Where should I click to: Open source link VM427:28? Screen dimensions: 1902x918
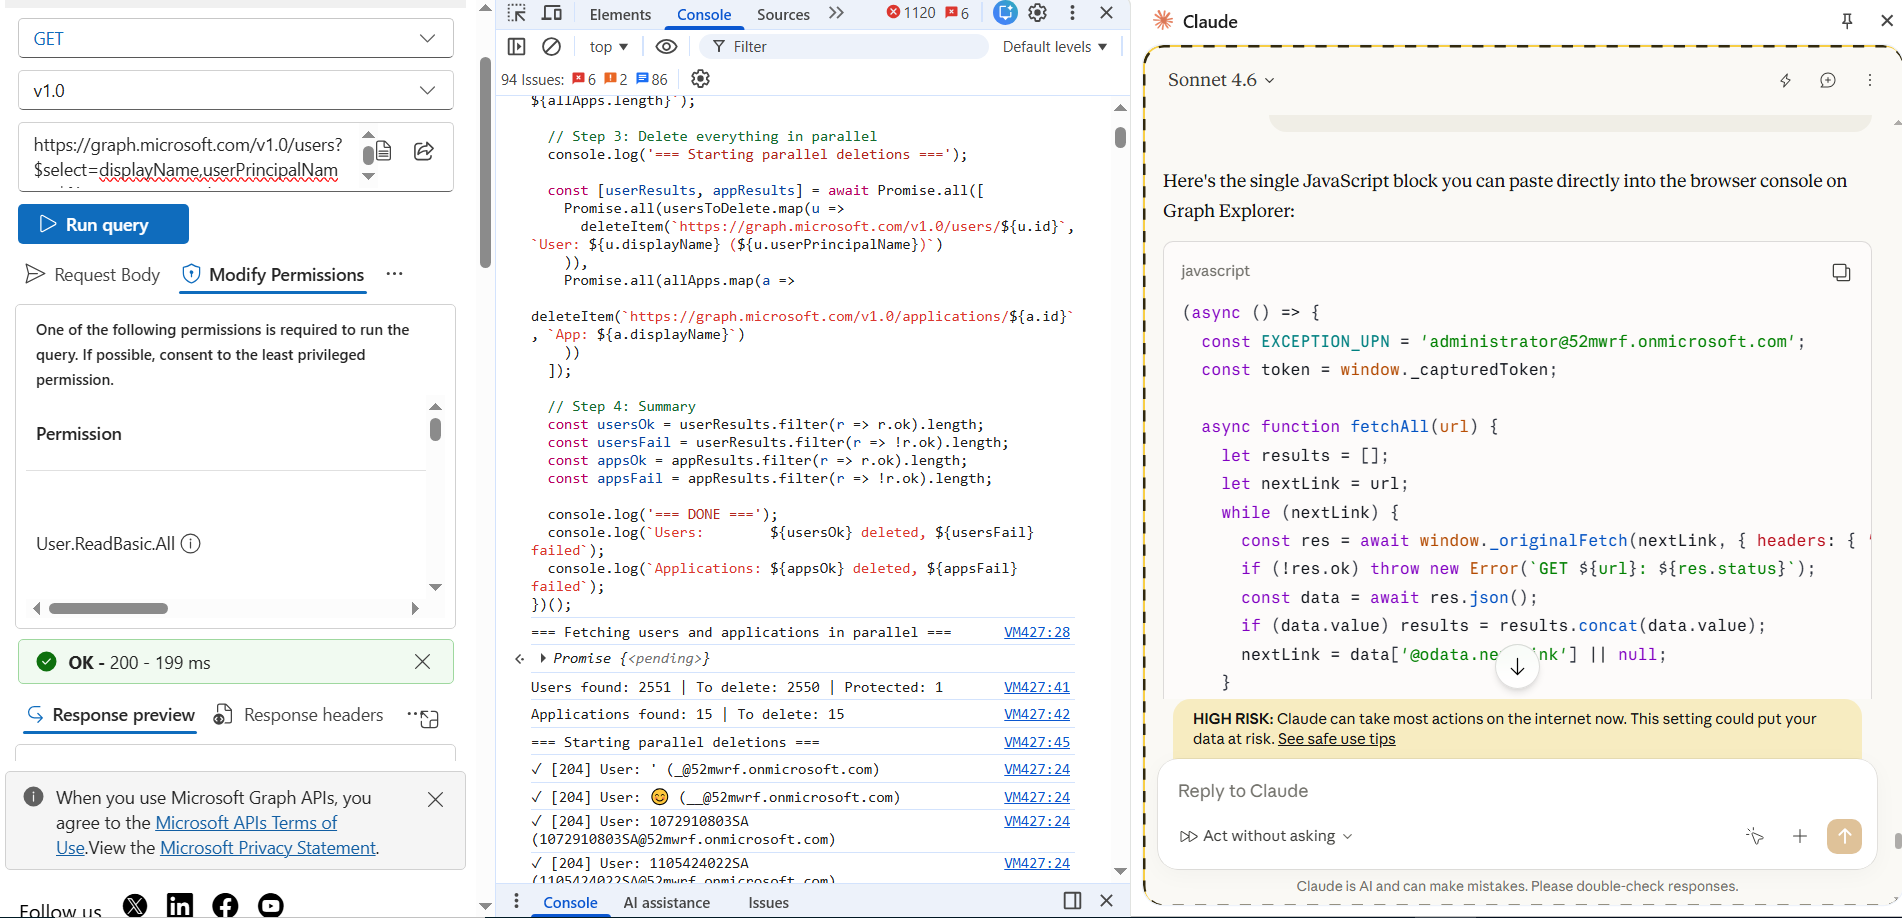tap(1037, 632)
